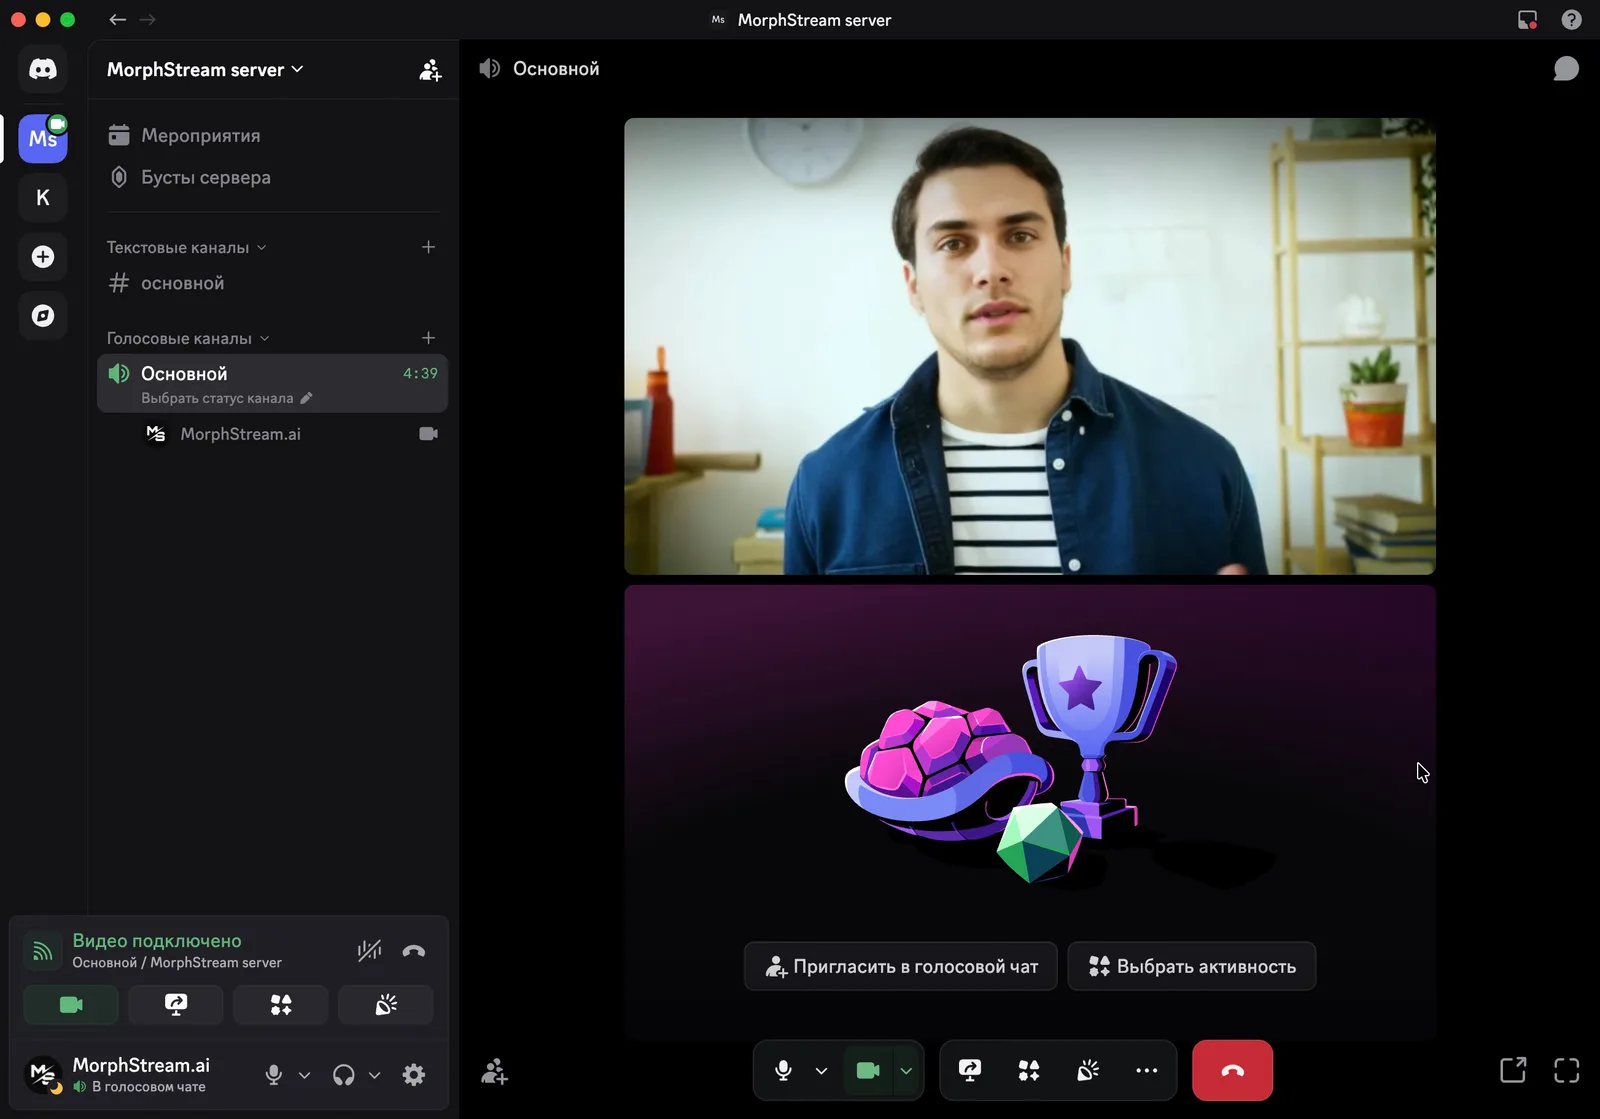Open MorphStream.ai user profile panel
The height and width of the screenshot is (1119, 1600).
118,1075
